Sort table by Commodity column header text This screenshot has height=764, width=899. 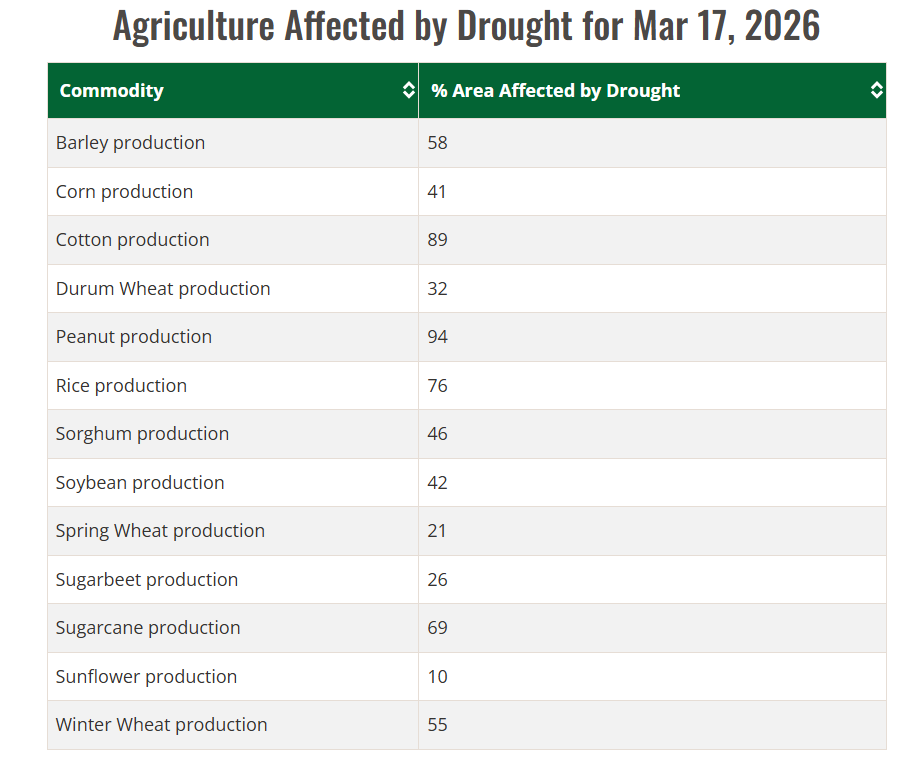(111, 91)
